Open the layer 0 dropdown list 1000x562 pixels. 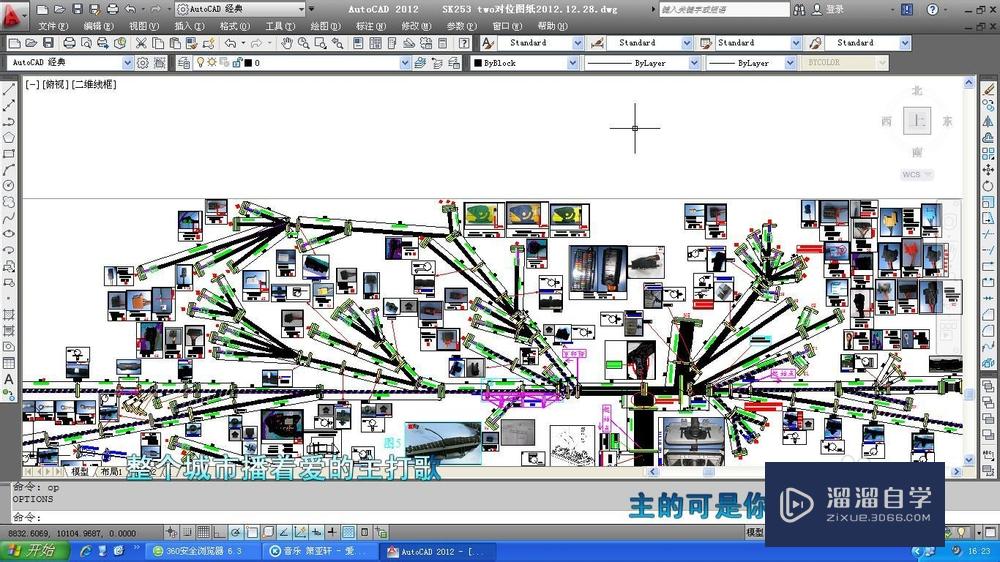point(404,63)
